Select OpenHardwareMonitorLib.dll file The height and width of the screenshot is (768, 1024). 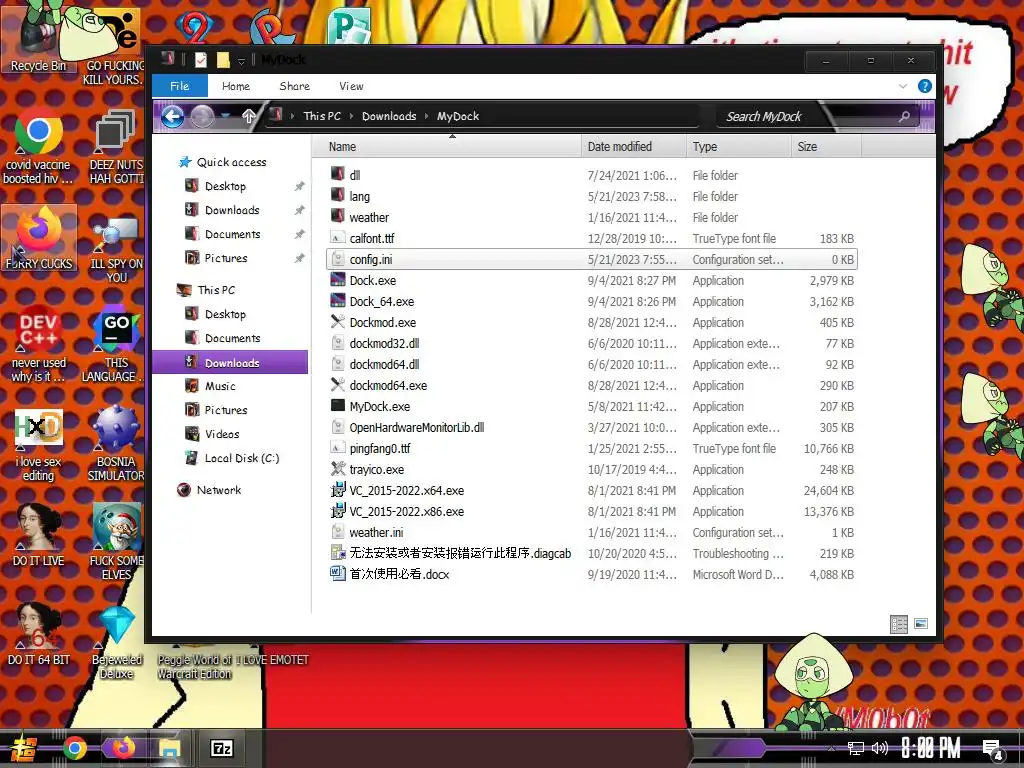click(417, 428)
